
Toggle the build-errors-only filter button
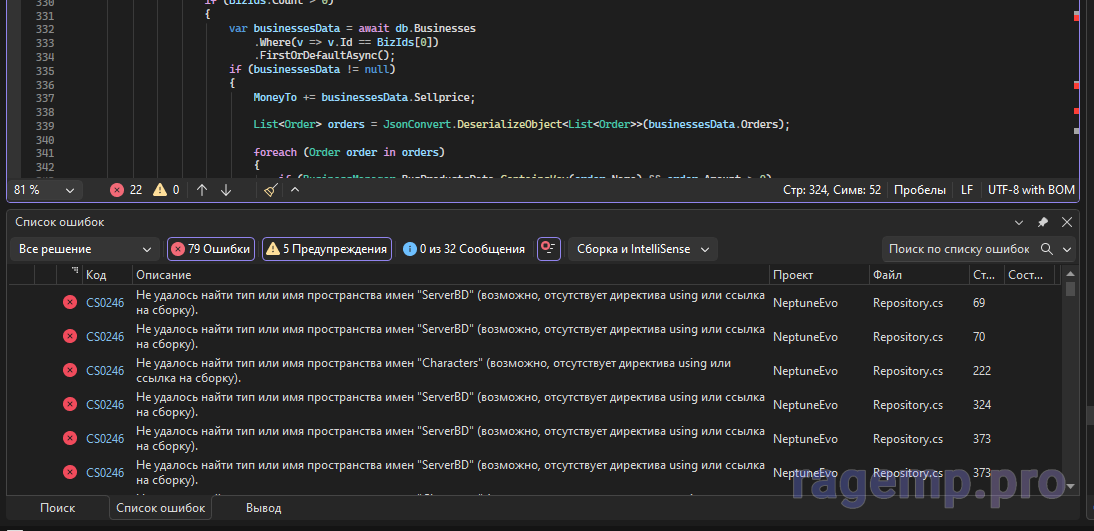point(548,249)
